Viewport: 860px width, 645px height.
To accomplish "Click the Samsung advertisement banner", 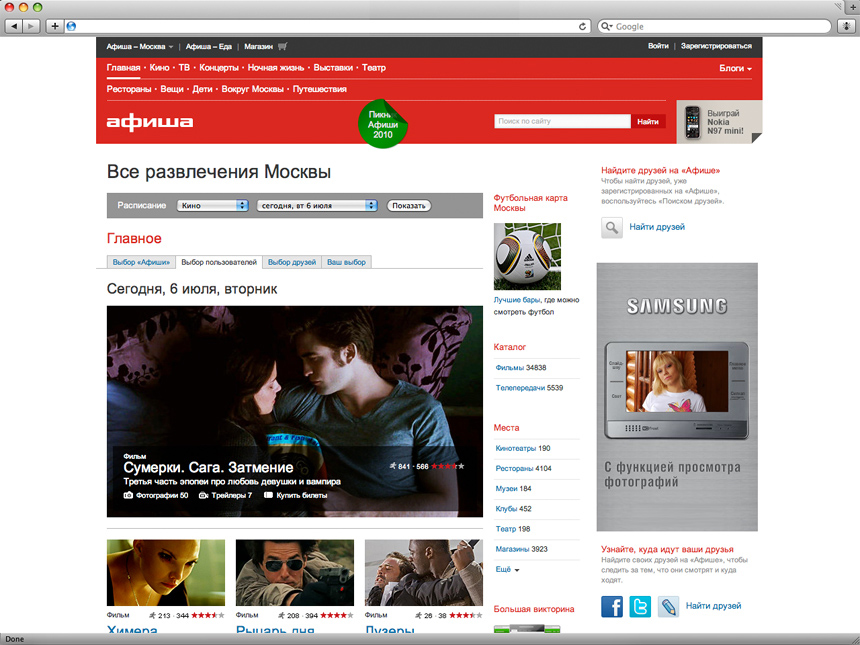I will point(677,397).
